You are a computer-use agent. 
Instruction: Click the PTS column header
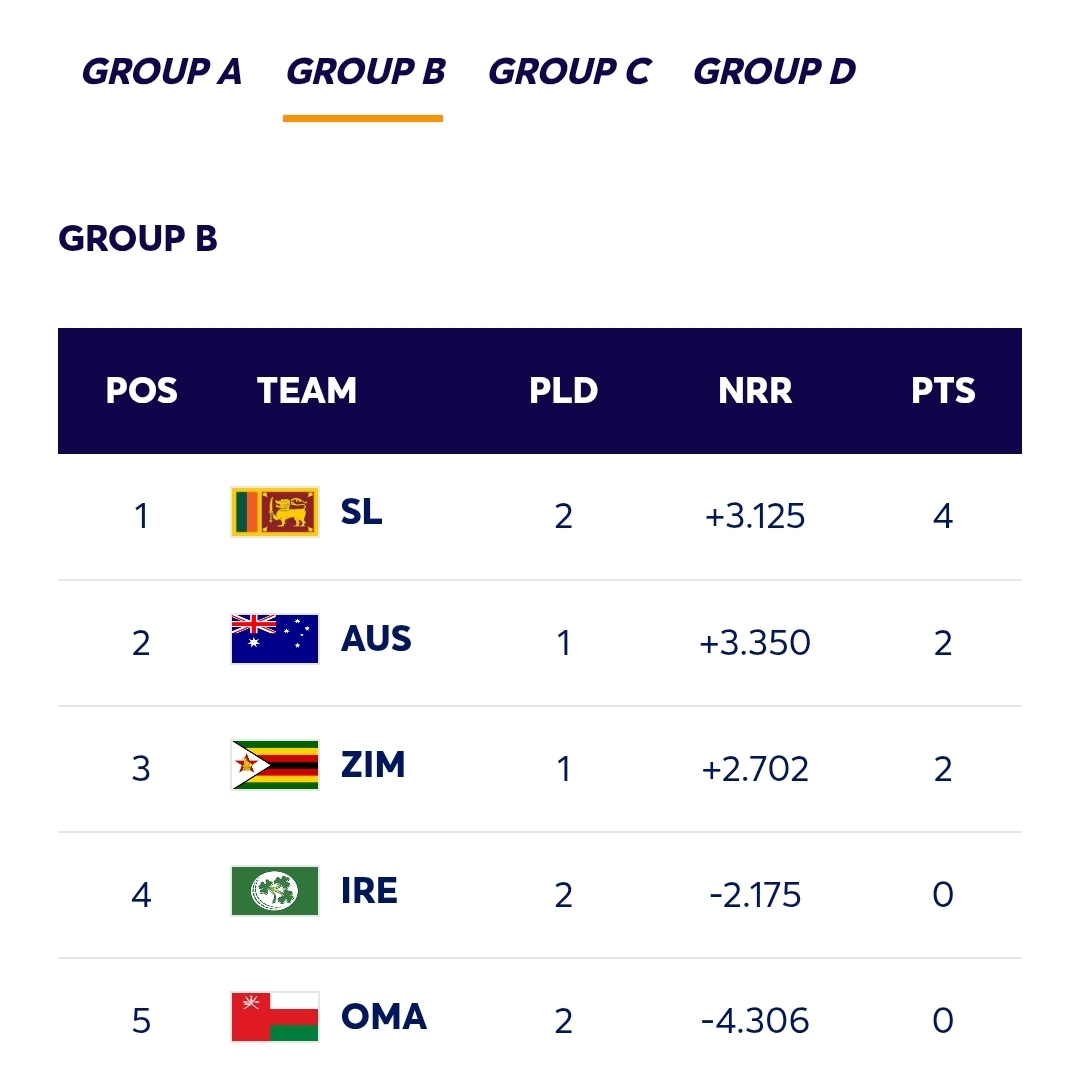[943, 391]
